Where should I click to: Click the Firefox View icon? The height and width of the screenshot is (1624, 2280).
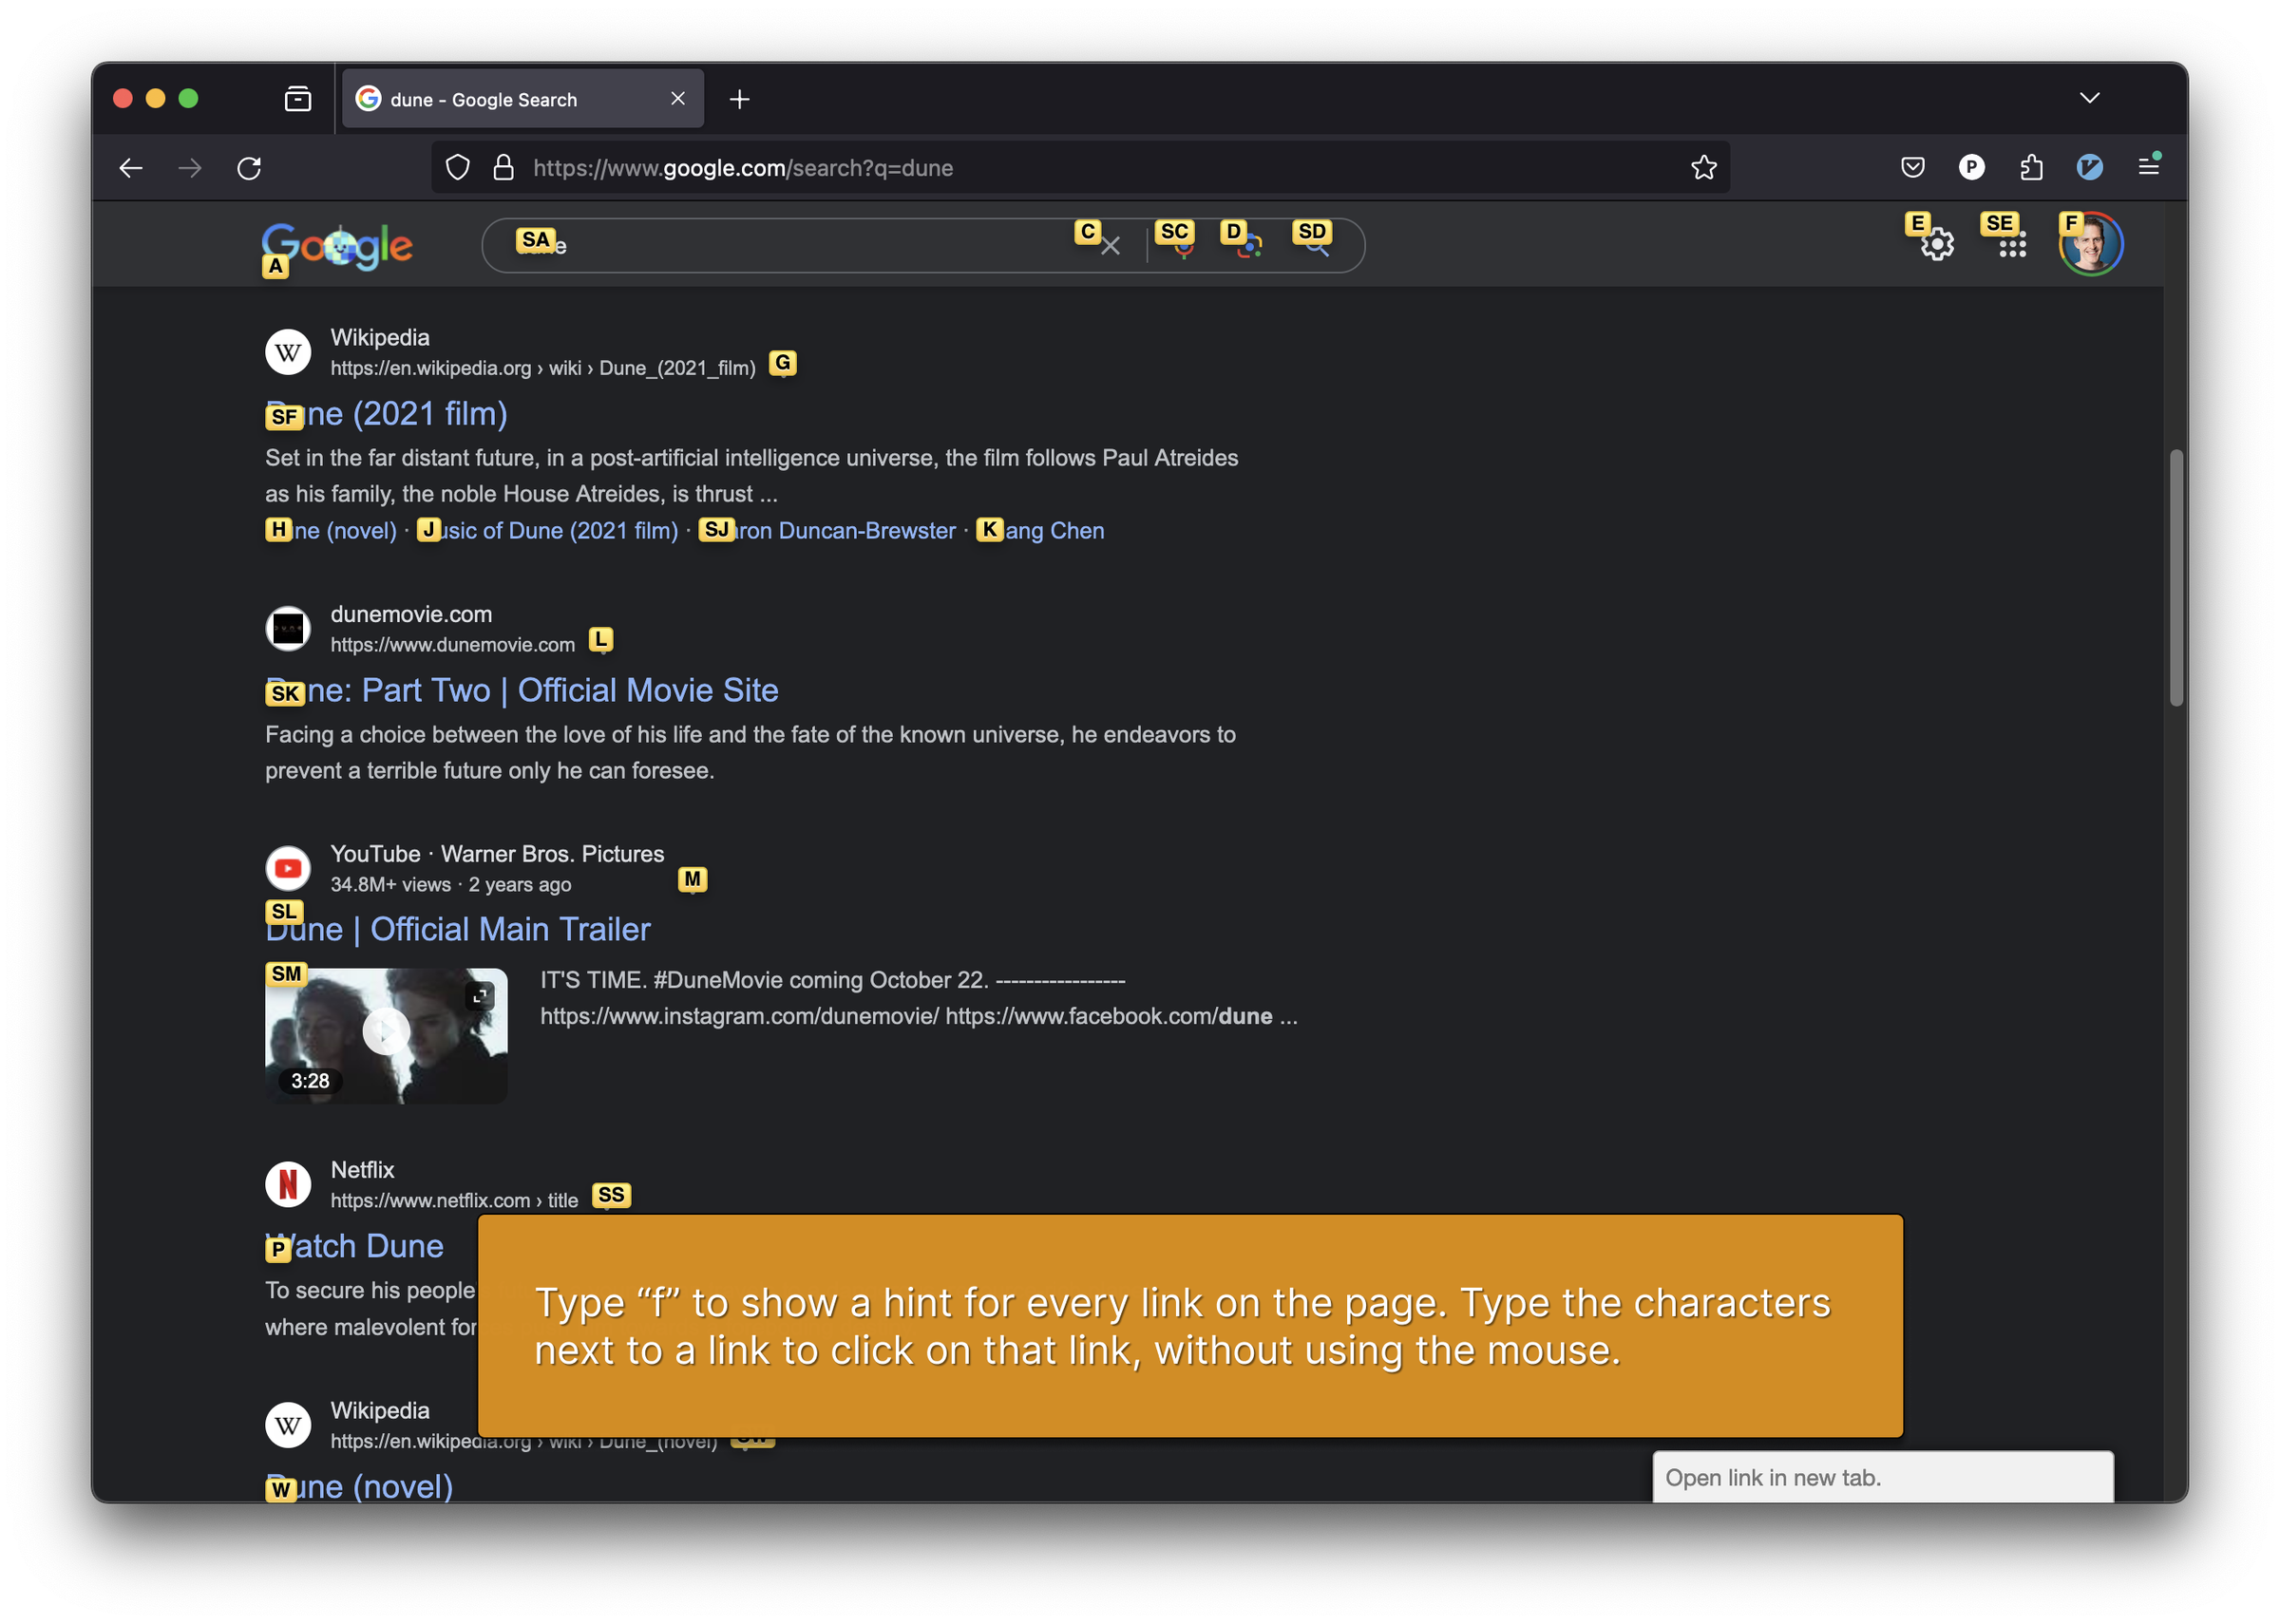coord(298,99)
